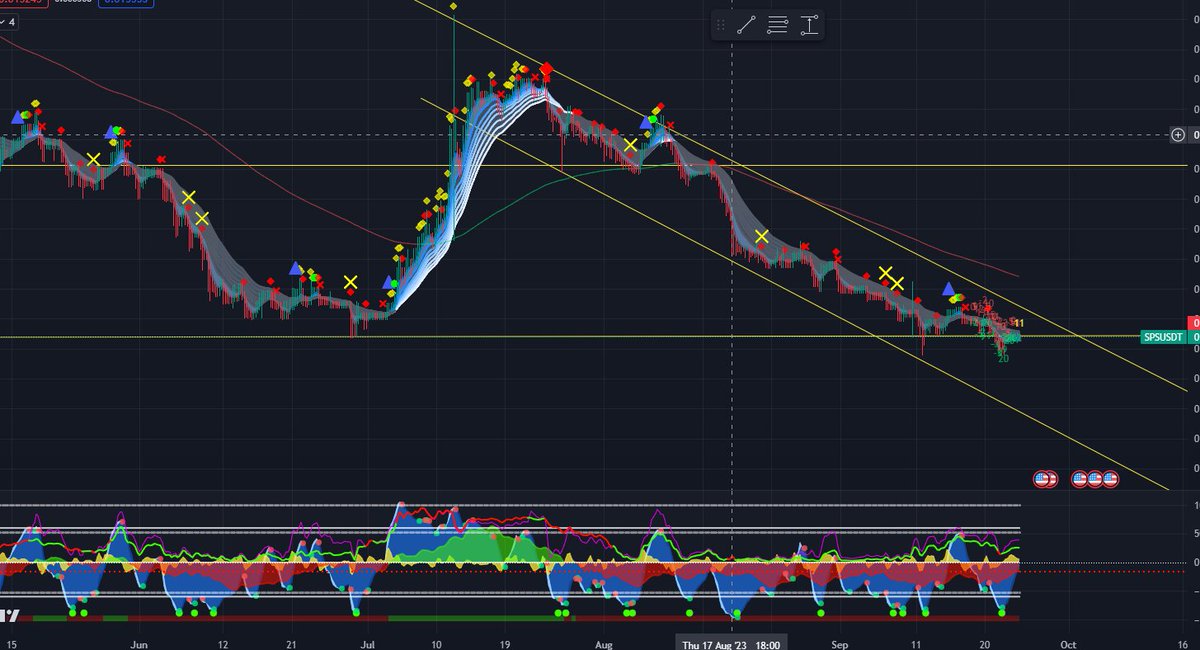Click the overlapping pair of US flag event icons
The height and width of the screenshot is (650, 1200).
pyautogui.click(x=1045, y=478)
